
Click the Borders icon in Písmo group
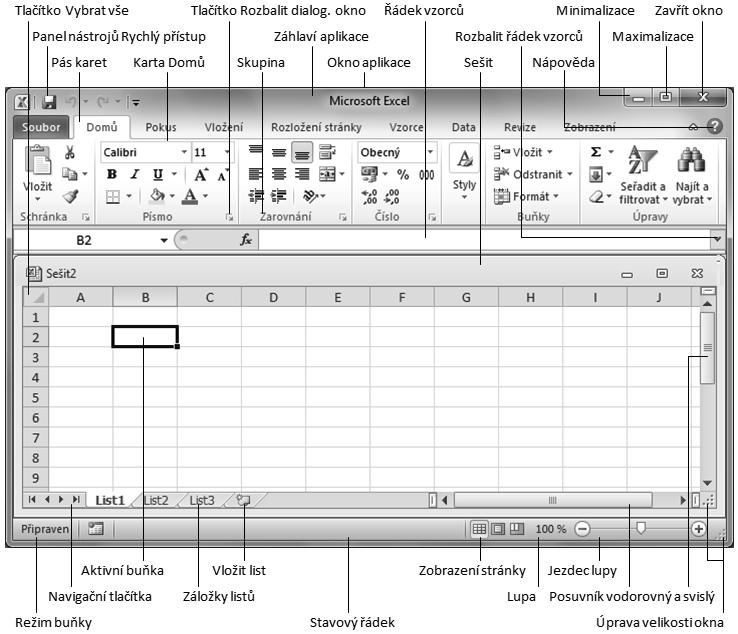pos(113,196)
